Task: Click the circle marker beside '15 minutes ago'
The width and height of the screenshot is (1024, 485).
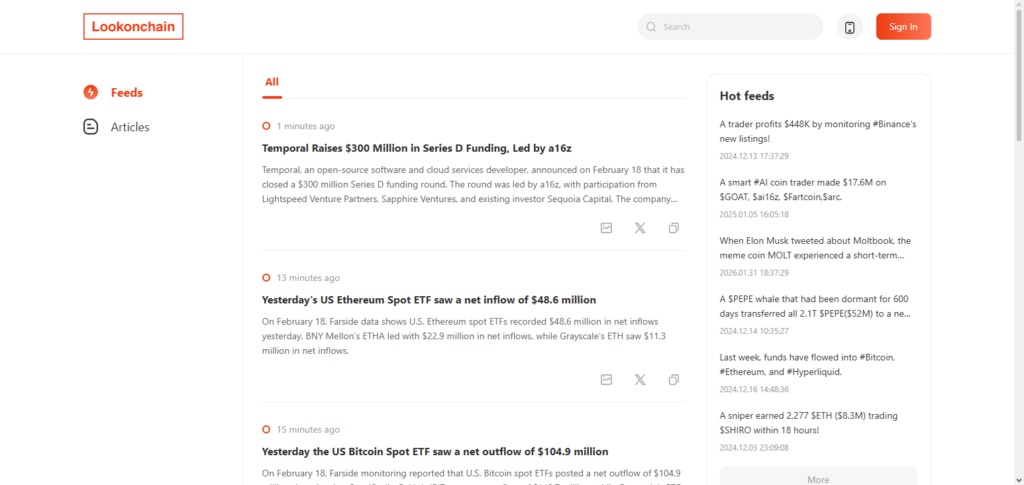Action: [x=266, y=430]
